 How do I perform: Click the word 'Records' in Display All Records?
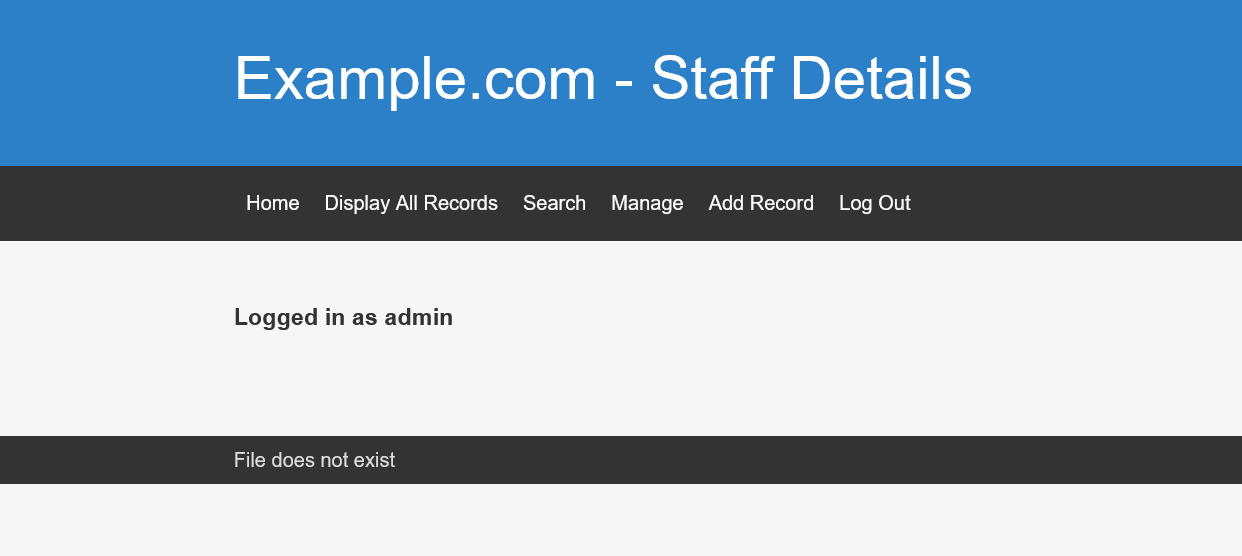(461, 203)
